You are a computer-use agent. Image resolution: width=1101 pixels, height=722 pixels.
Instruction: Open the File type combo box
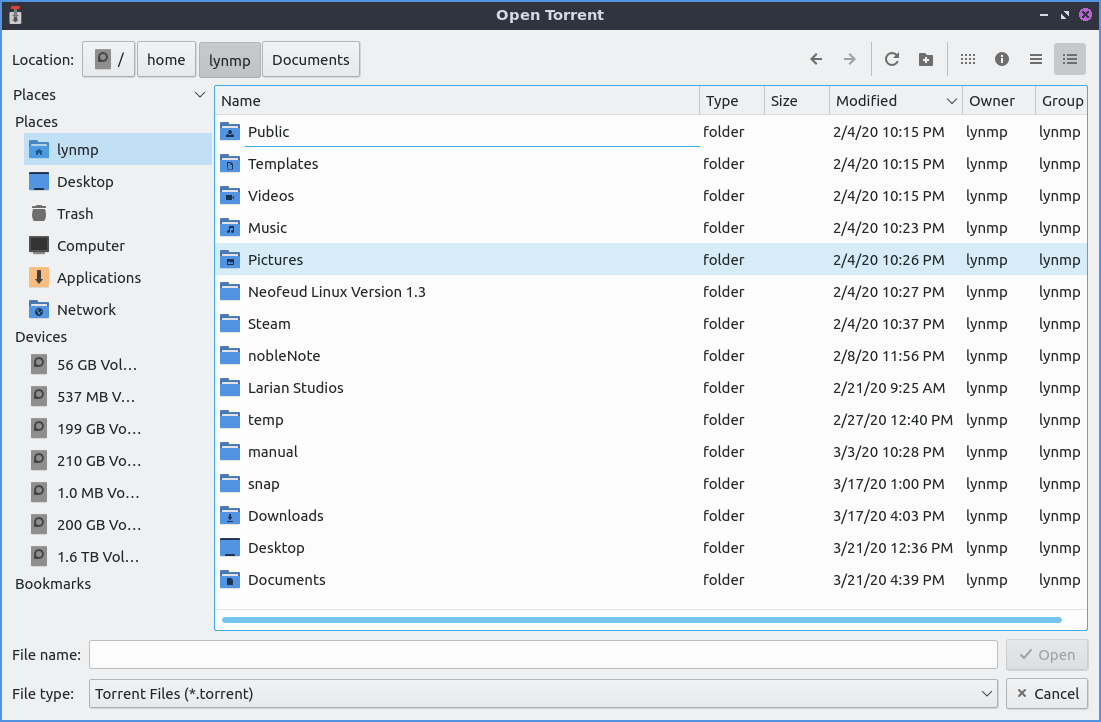coord(544,693)
